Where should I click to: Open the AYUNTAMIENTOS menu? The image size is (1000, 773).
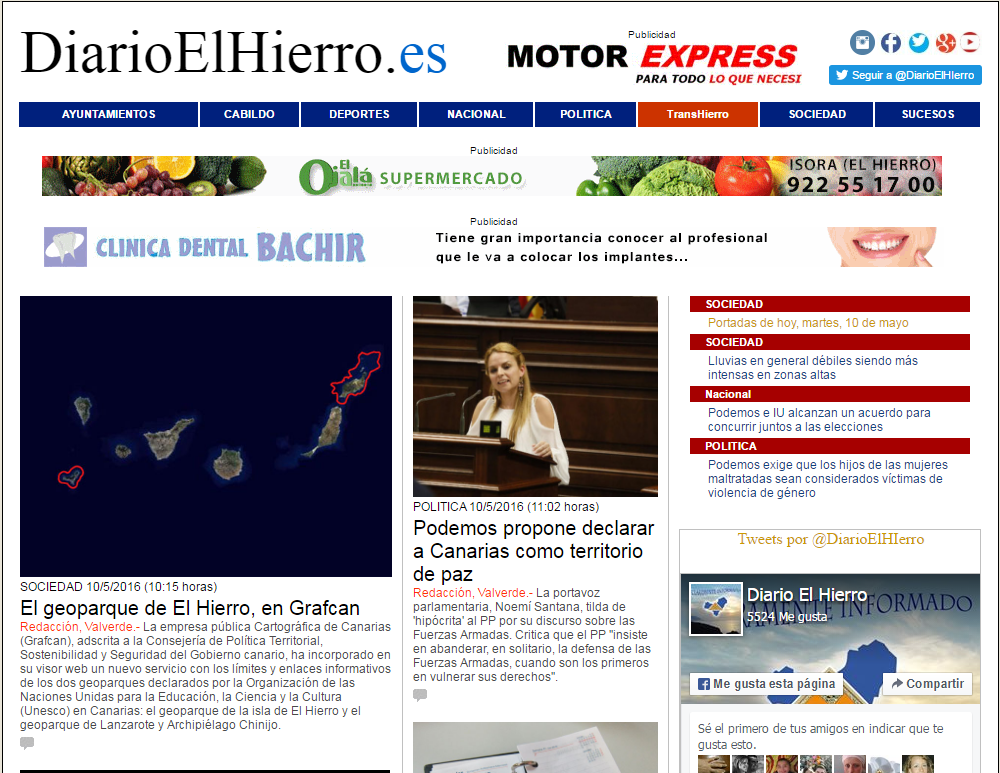click(108, 114)
